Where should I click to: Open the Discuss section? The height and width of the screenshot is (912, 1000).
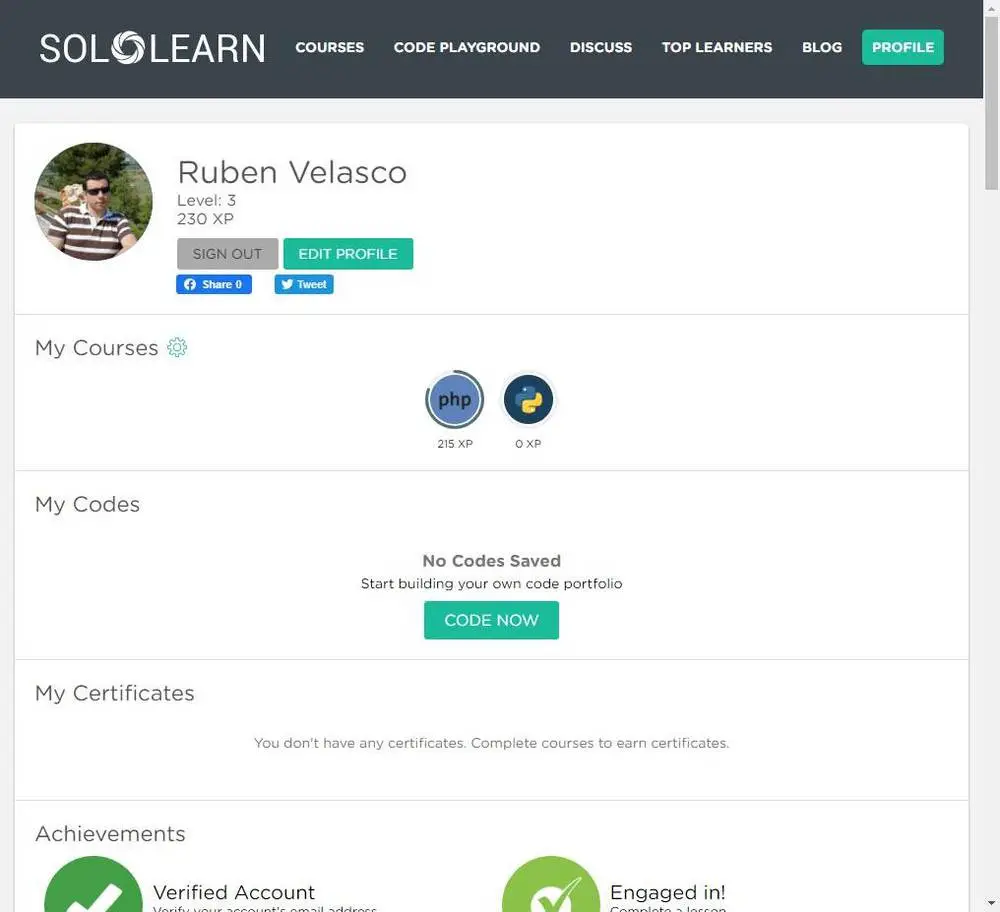coord(600,47)
